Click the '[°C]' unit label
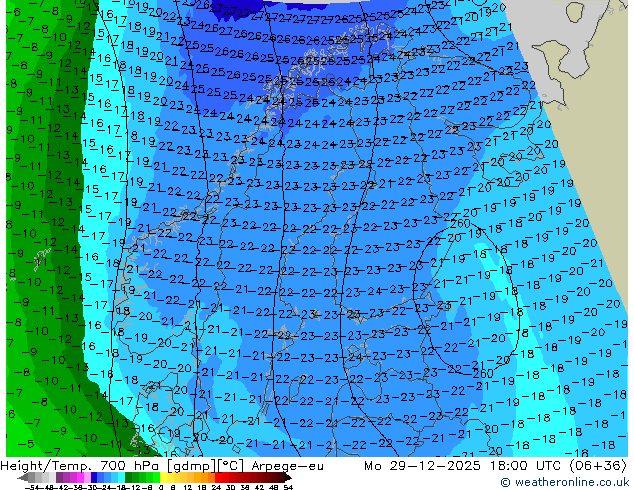This screenshot has width=634, height=490. coord(232,466)
